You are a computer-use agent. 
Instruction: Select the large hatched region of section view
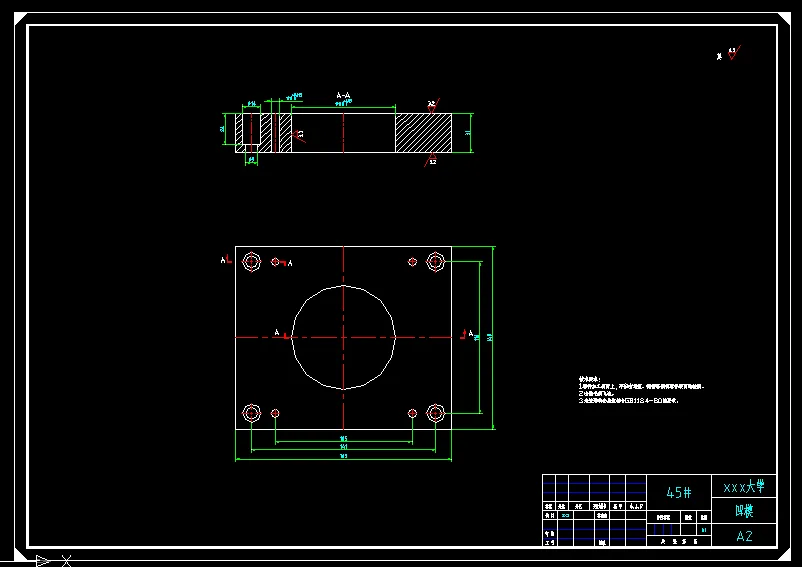pos(424,133)
